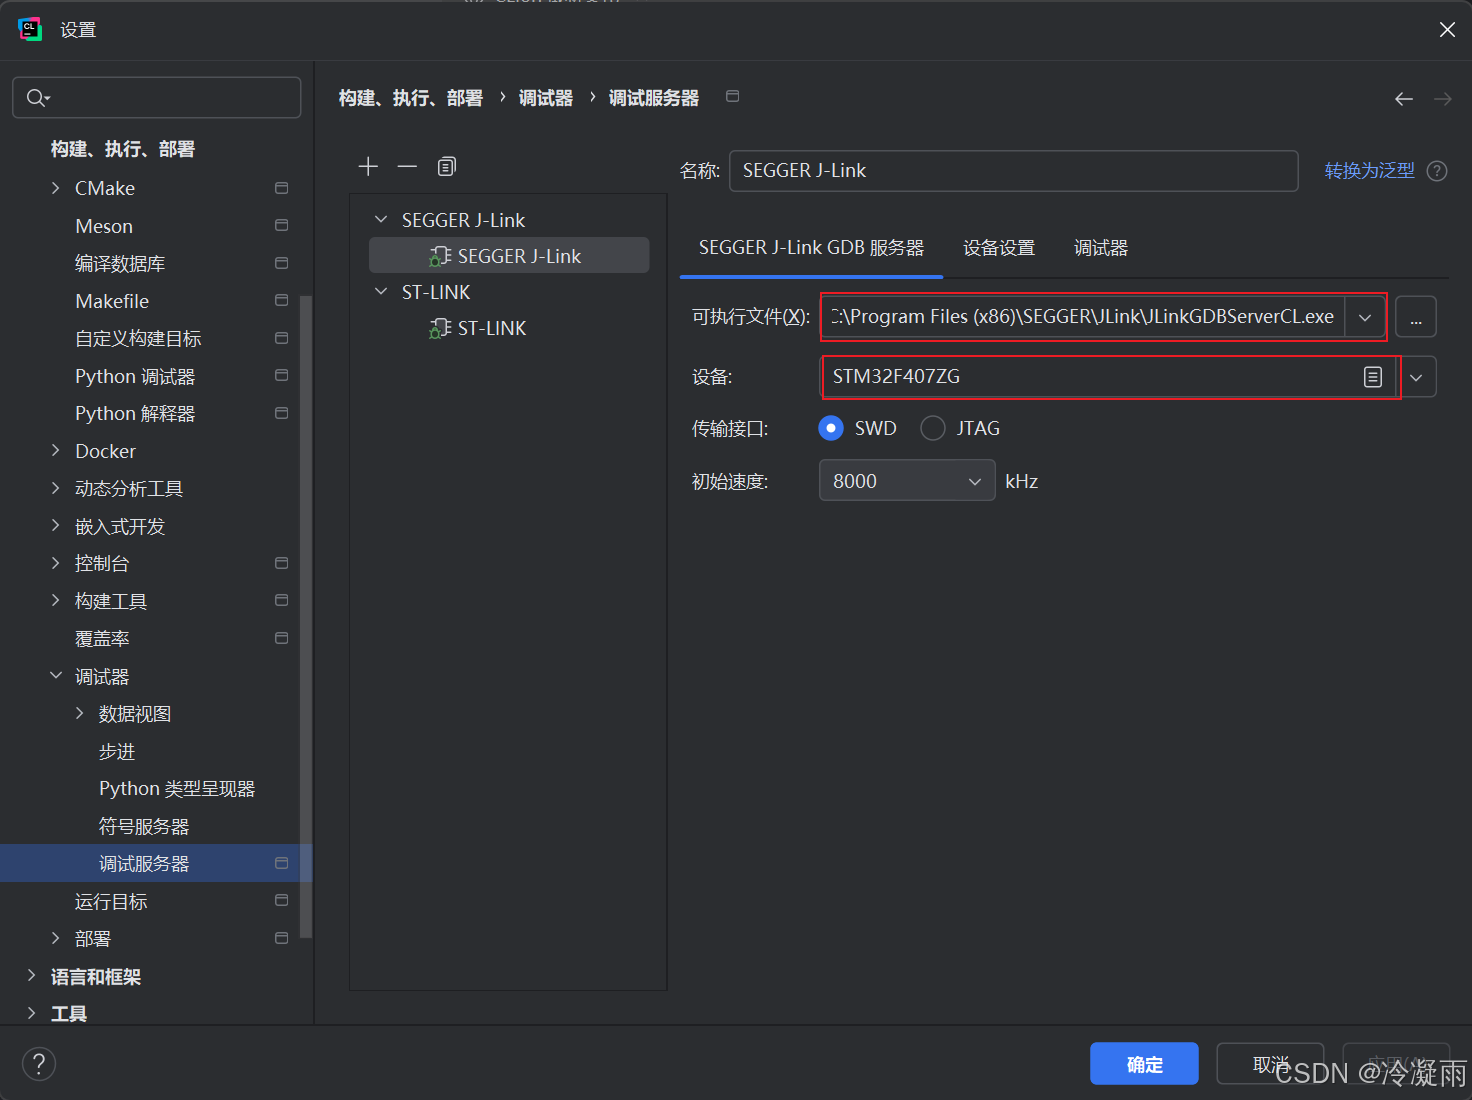Click the project icon on CMake row
Image resolution: width=1472 pixels, height=1100 pixels.
point(281,188)
